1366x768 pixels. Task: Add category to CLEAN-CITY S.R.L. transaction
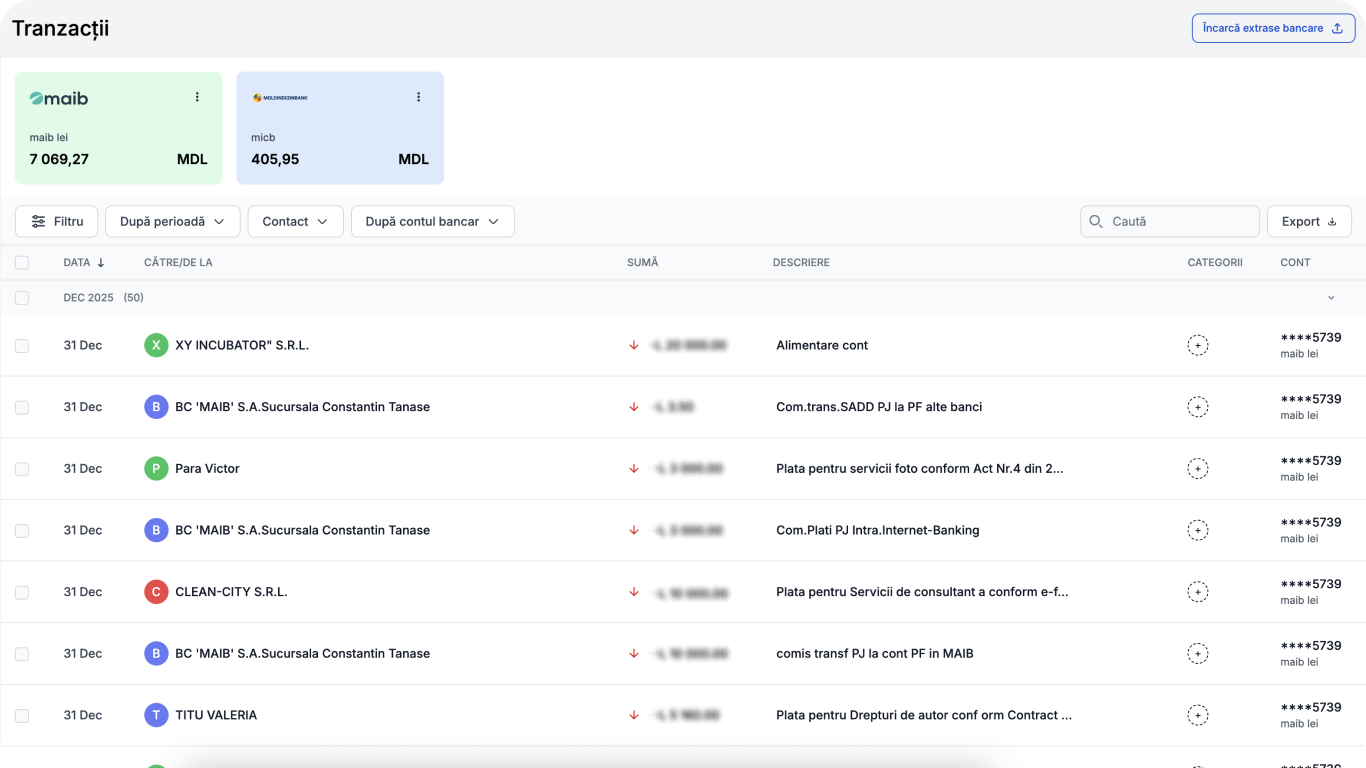1197,592
